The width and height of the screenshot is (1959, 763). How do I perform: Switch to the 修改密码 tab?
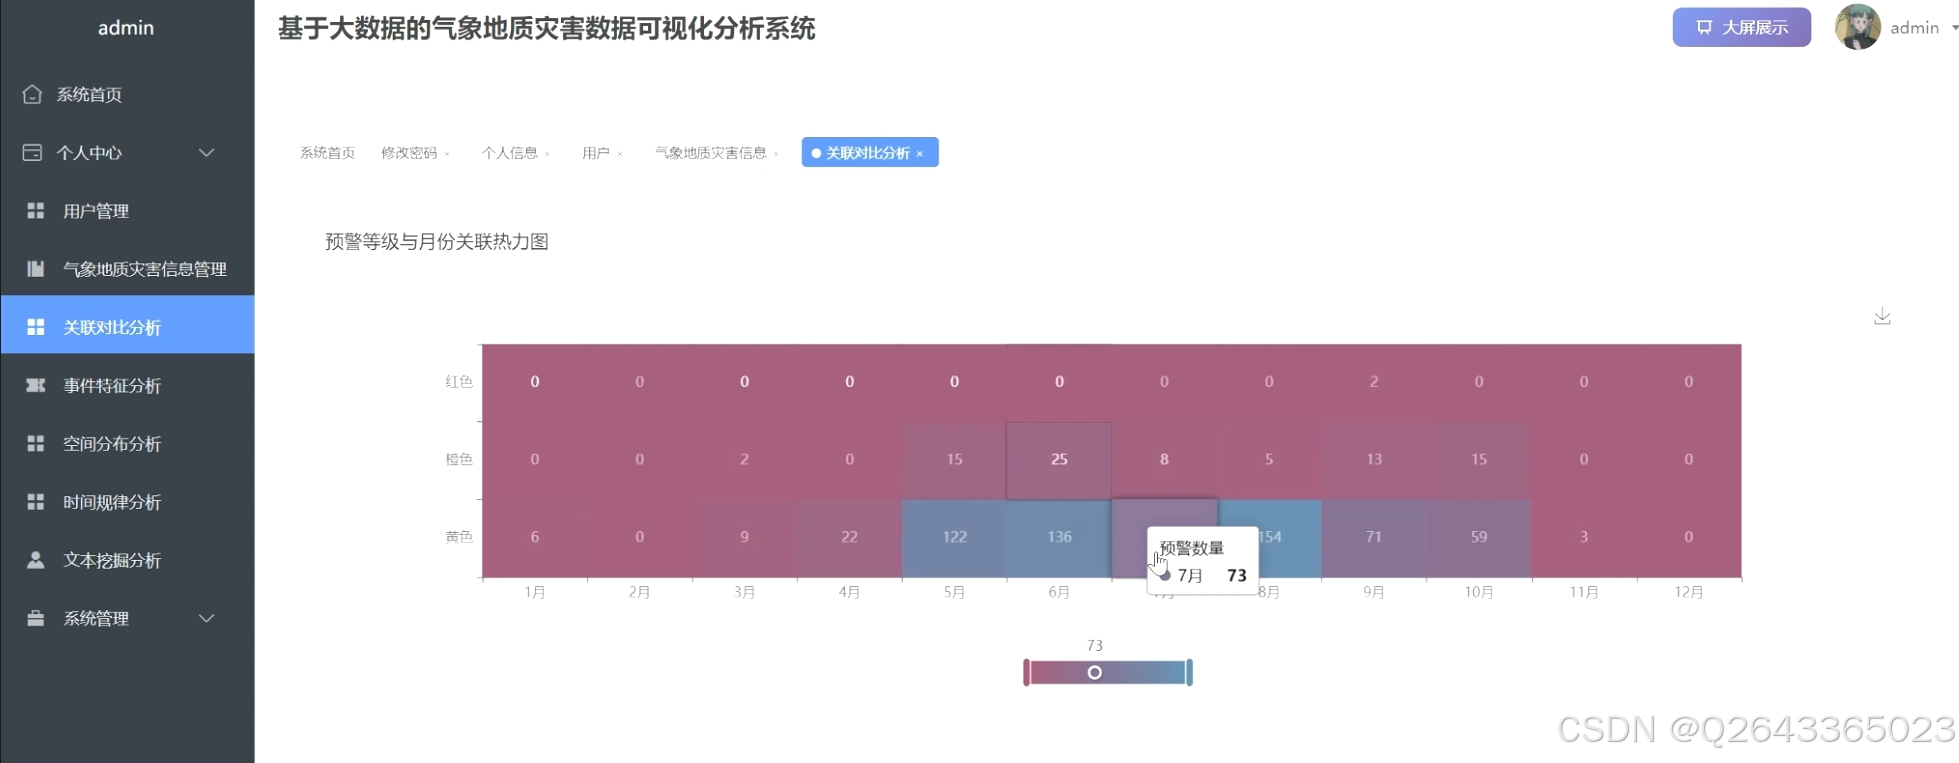tap(409, 153)
